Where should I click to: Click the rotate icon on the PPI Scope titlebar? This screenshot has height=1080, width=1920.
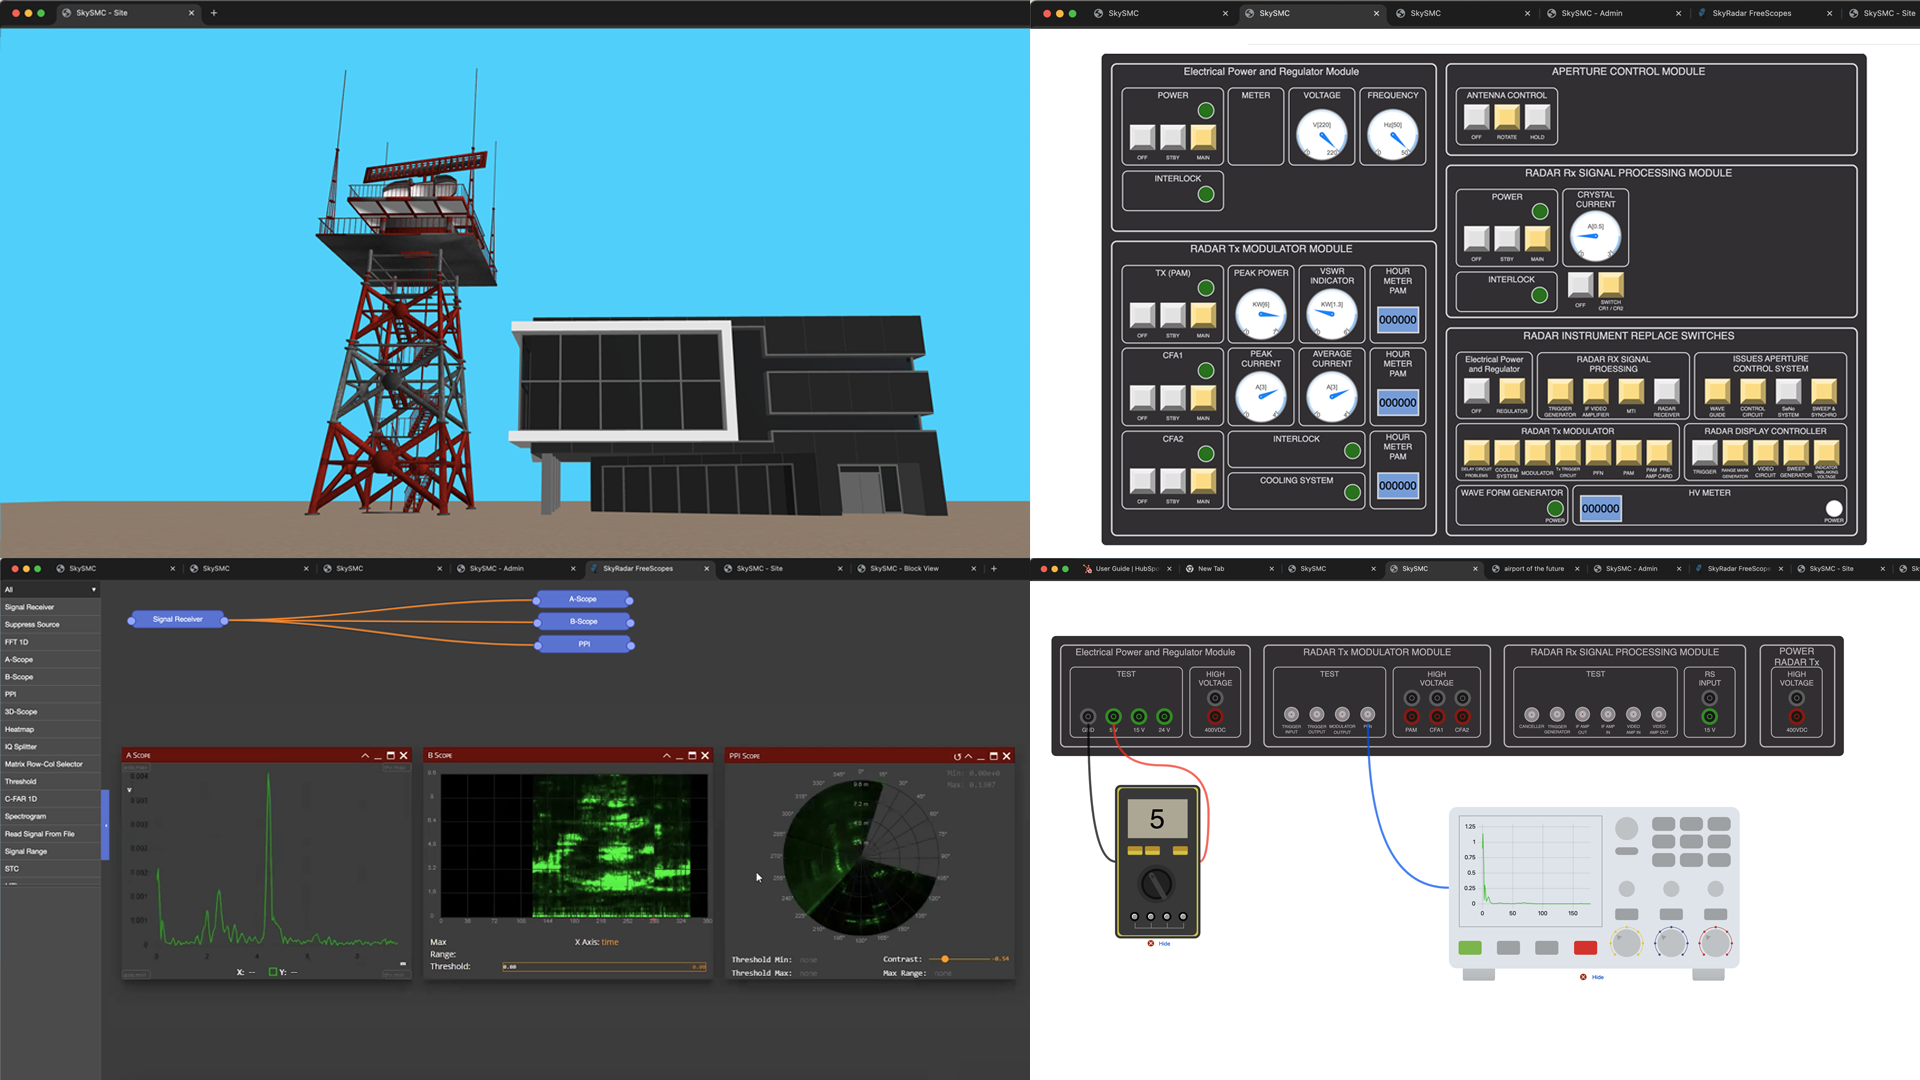click(956, 756)
